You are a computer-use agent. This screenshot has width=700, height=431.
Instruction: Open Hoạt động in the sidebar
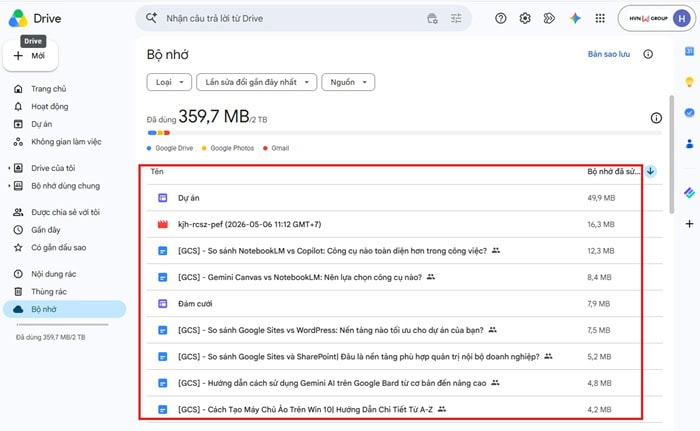(x=50, y=106)
